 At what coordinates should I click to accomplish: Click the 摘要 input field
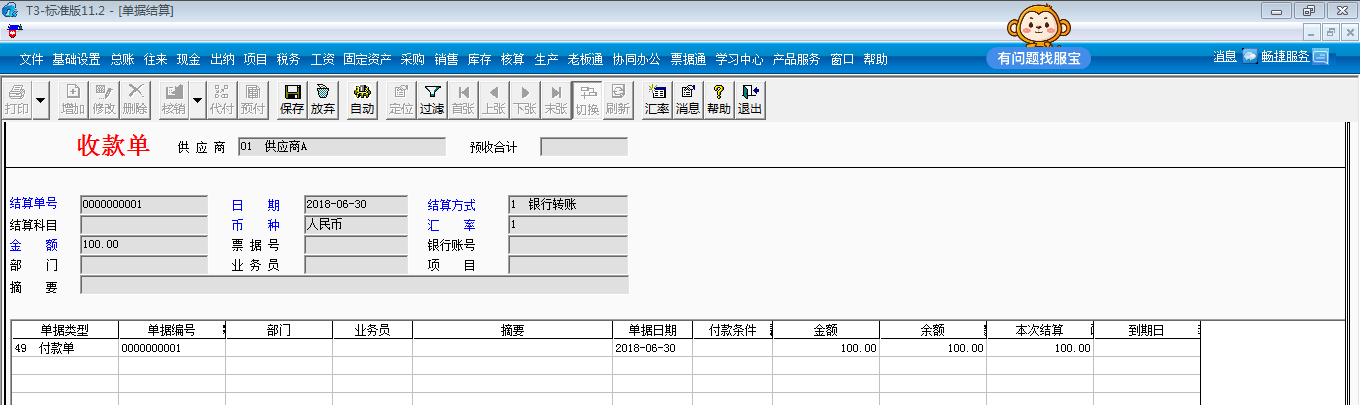click(354, 286)
